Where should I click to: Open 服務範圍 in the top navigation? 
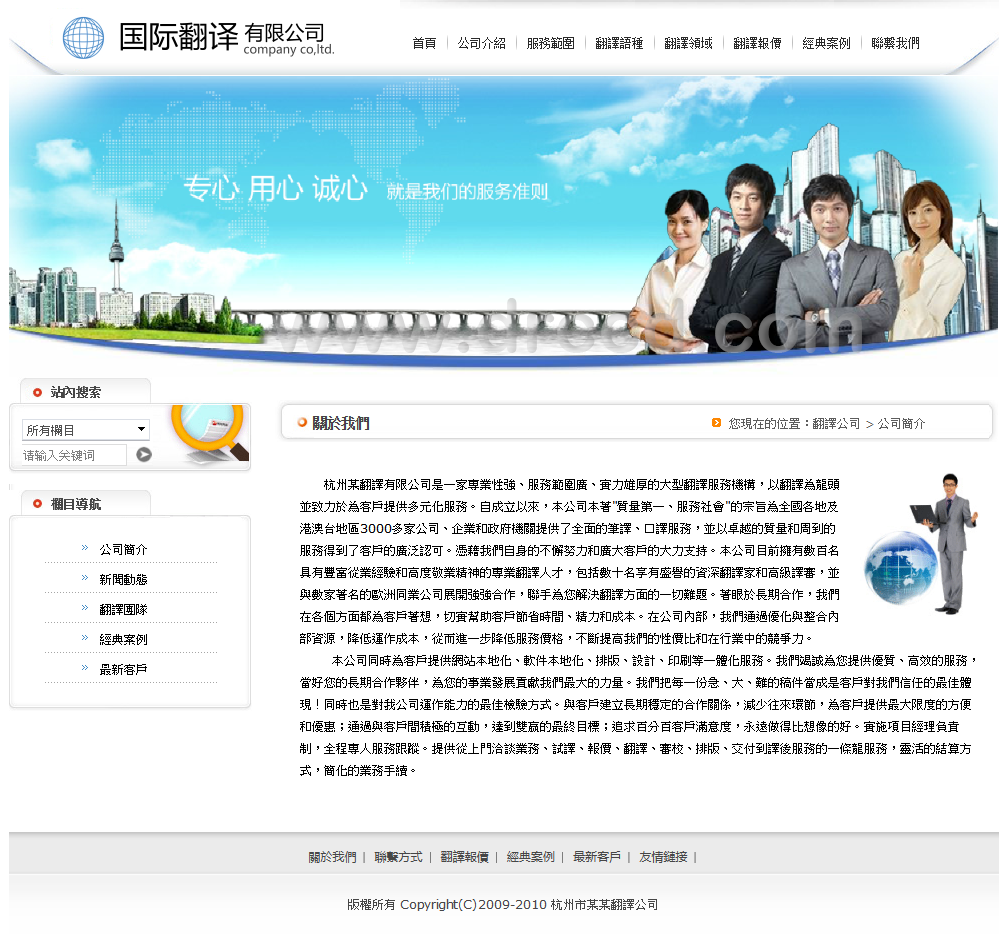[x=550, y=43]
